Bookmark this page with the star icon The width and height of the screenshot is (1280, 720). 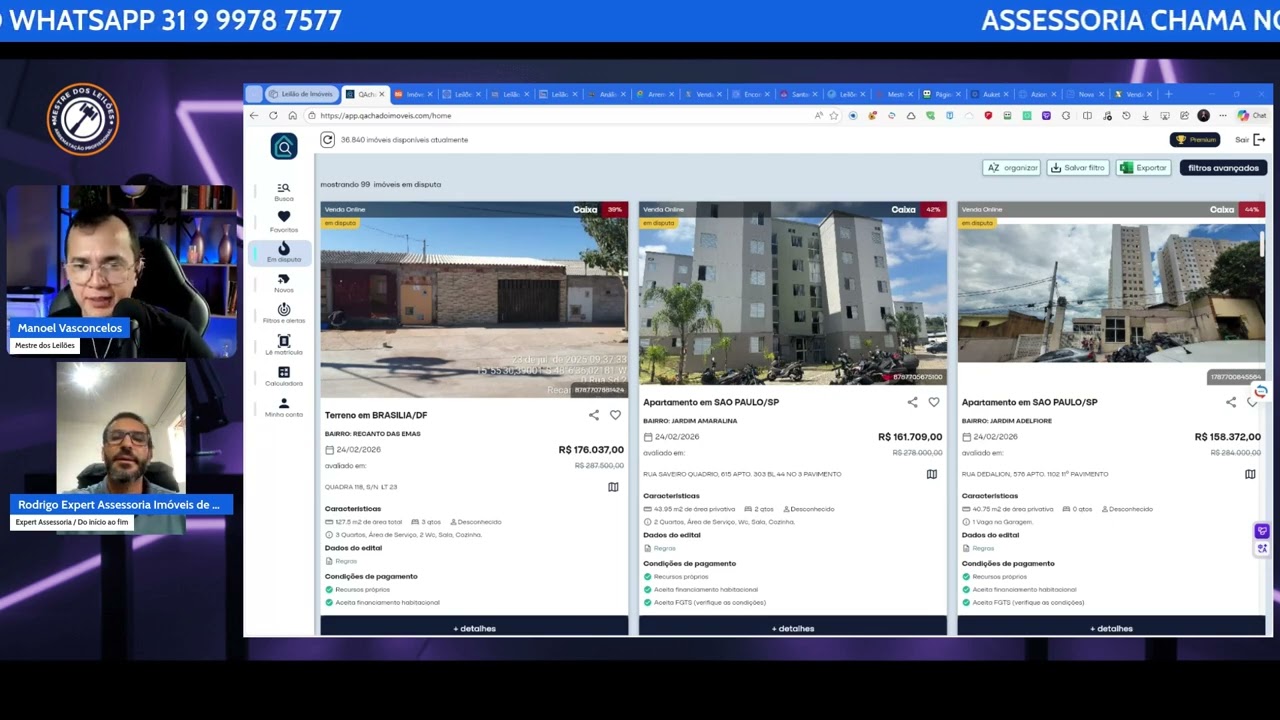(834, 116)
